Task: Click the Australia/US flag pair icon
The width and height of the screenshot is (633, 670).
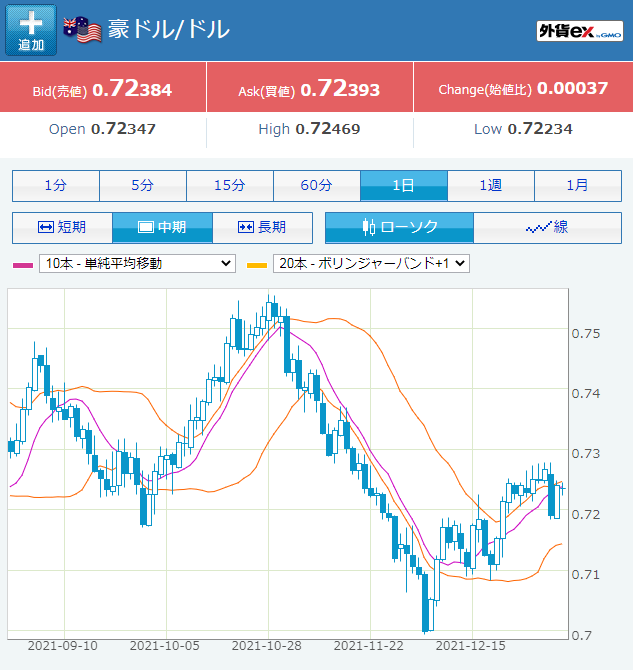Action: pyautogui.click(x=82, y=29)
